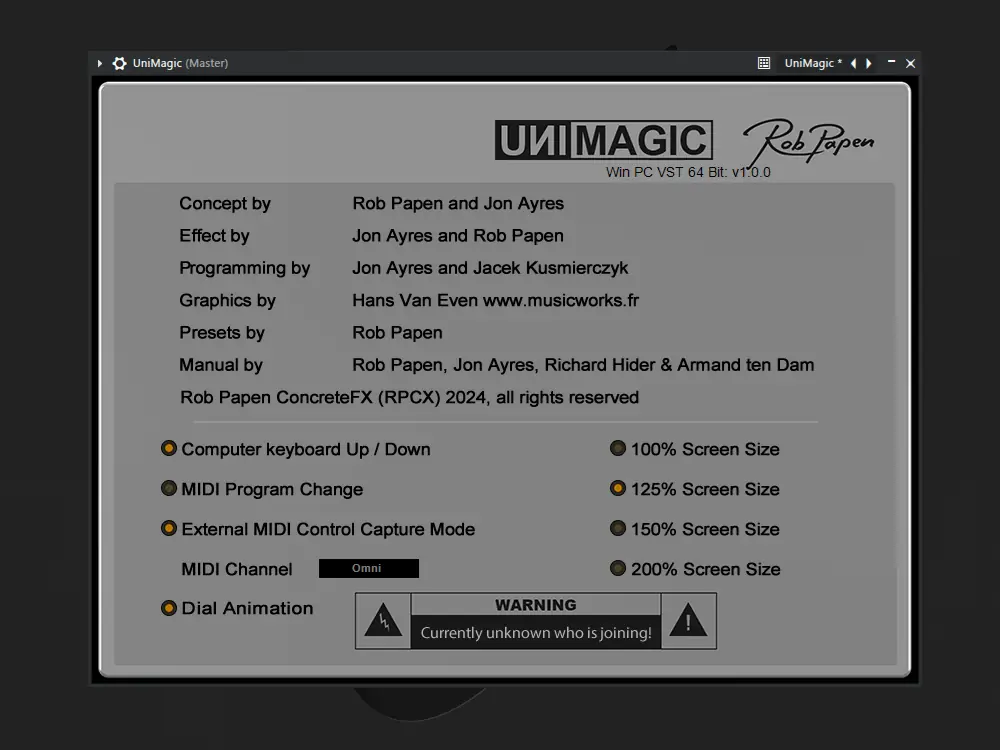The width and height of the screenshot is (1000, 750).
Task: Toggle External MIDI Control Capture Mode
Action: [168, 529]
